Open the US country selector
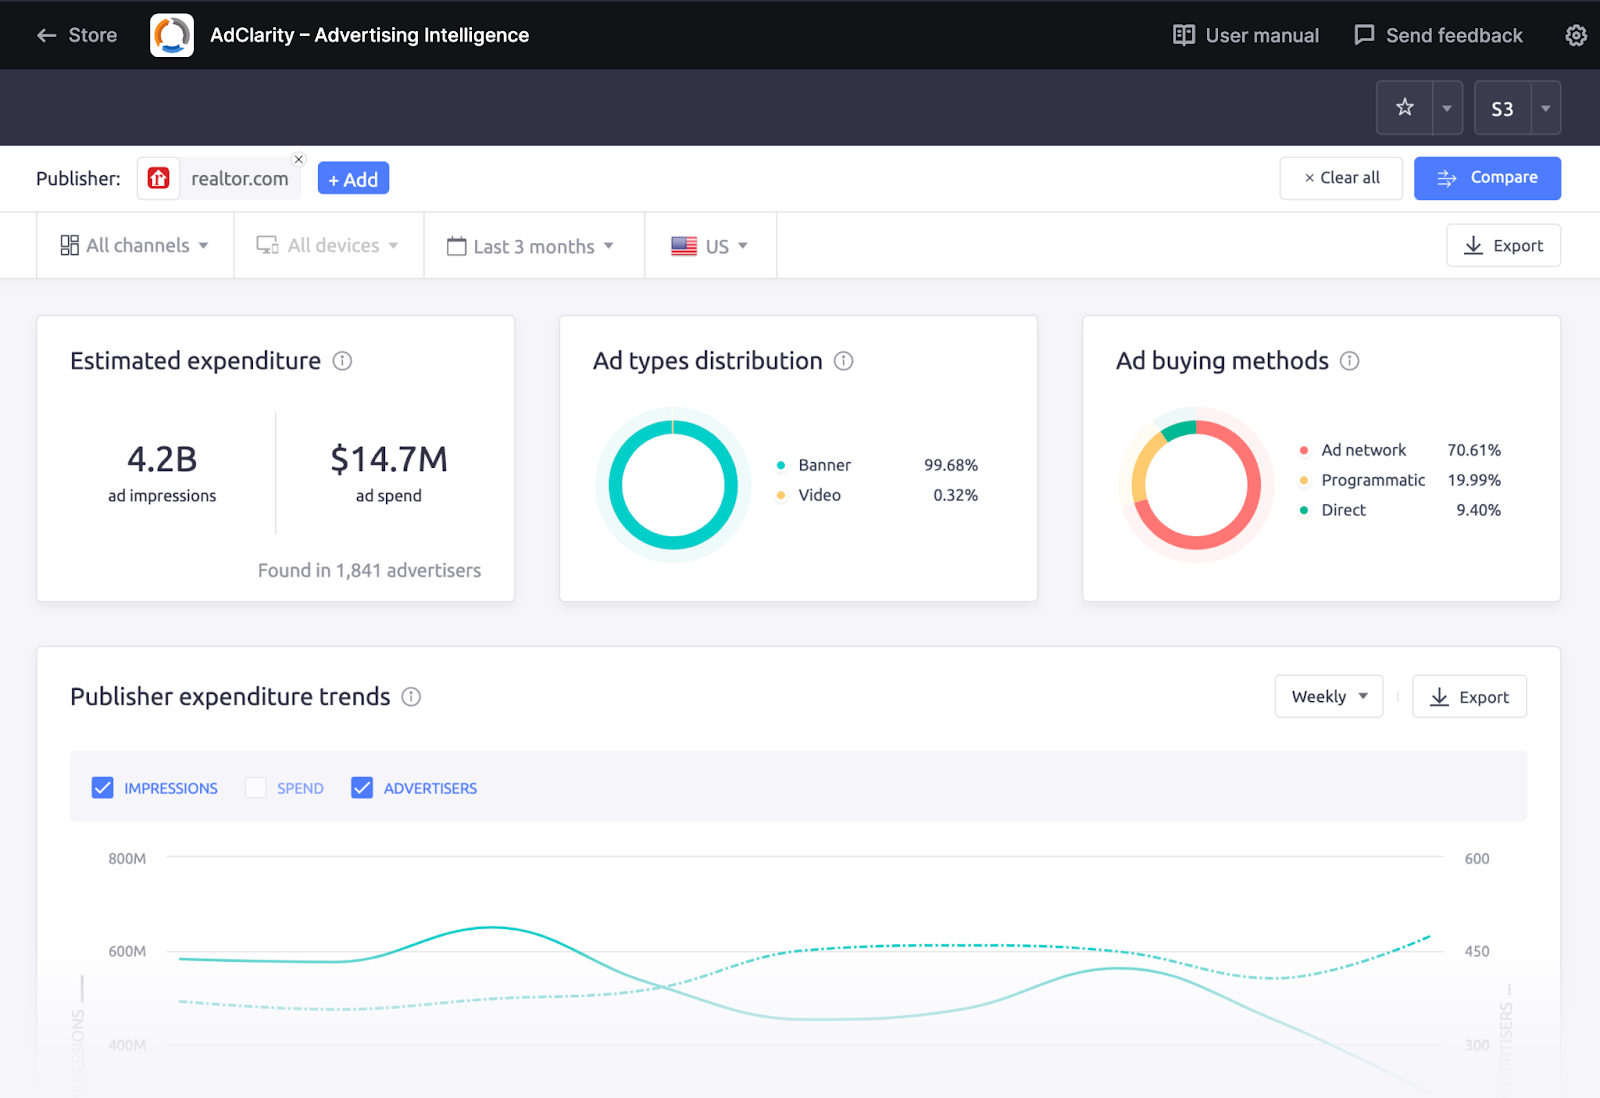This screenshot has width=1600, height=1098. [710, 245]
